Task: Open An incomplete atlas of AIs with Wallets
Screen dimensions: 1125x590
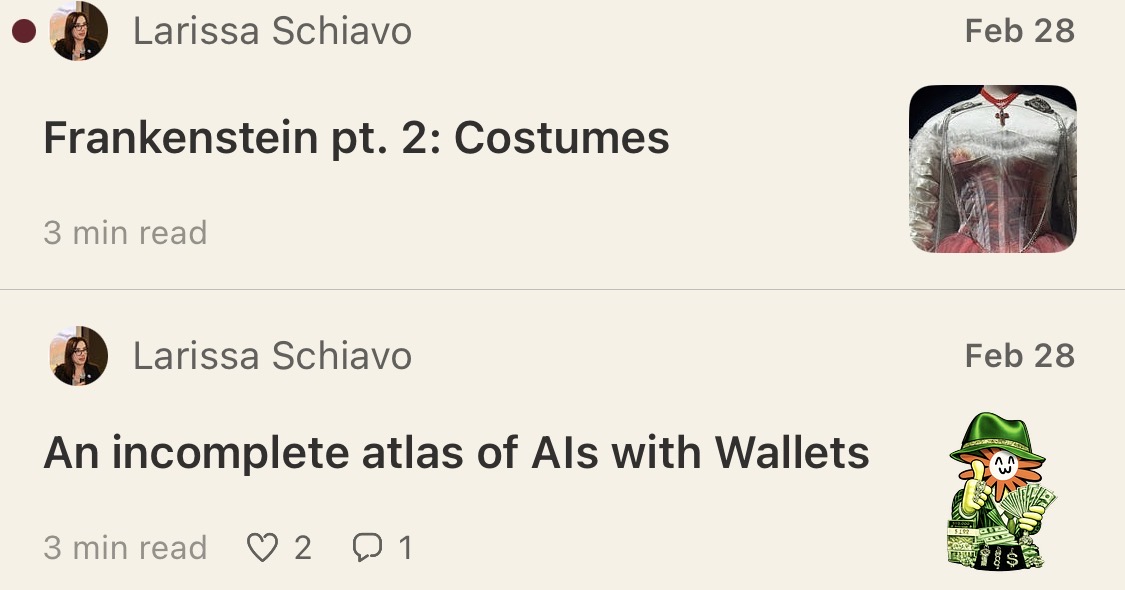Action: tap(456, 454)
